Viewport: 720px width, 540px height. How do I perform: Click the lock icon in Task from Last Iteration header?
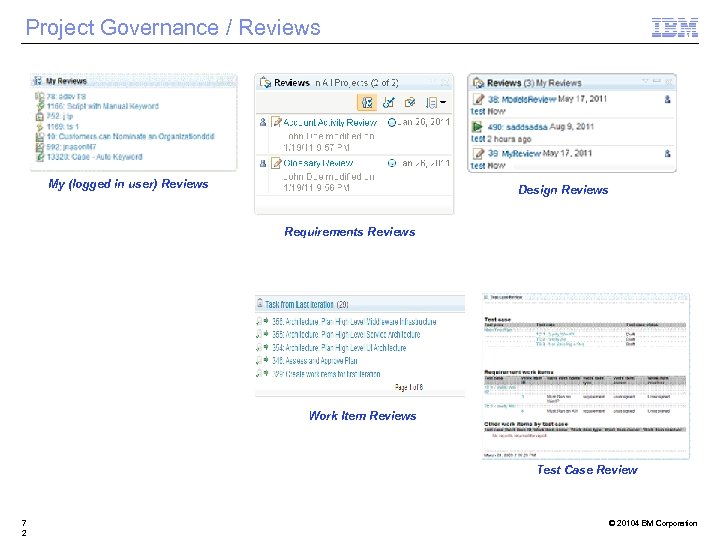pos(260,304)
